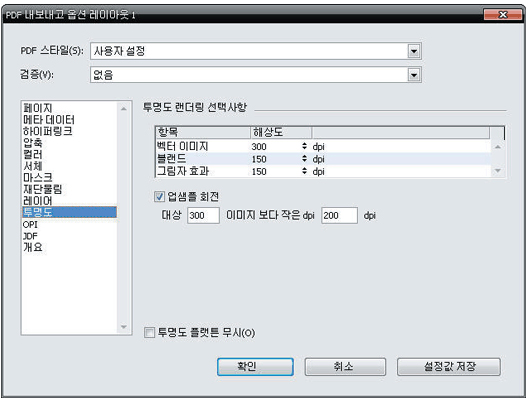The image size is (530, 410).
Task: Click the 그림자 효과 150 value
Action: [259, 172]
